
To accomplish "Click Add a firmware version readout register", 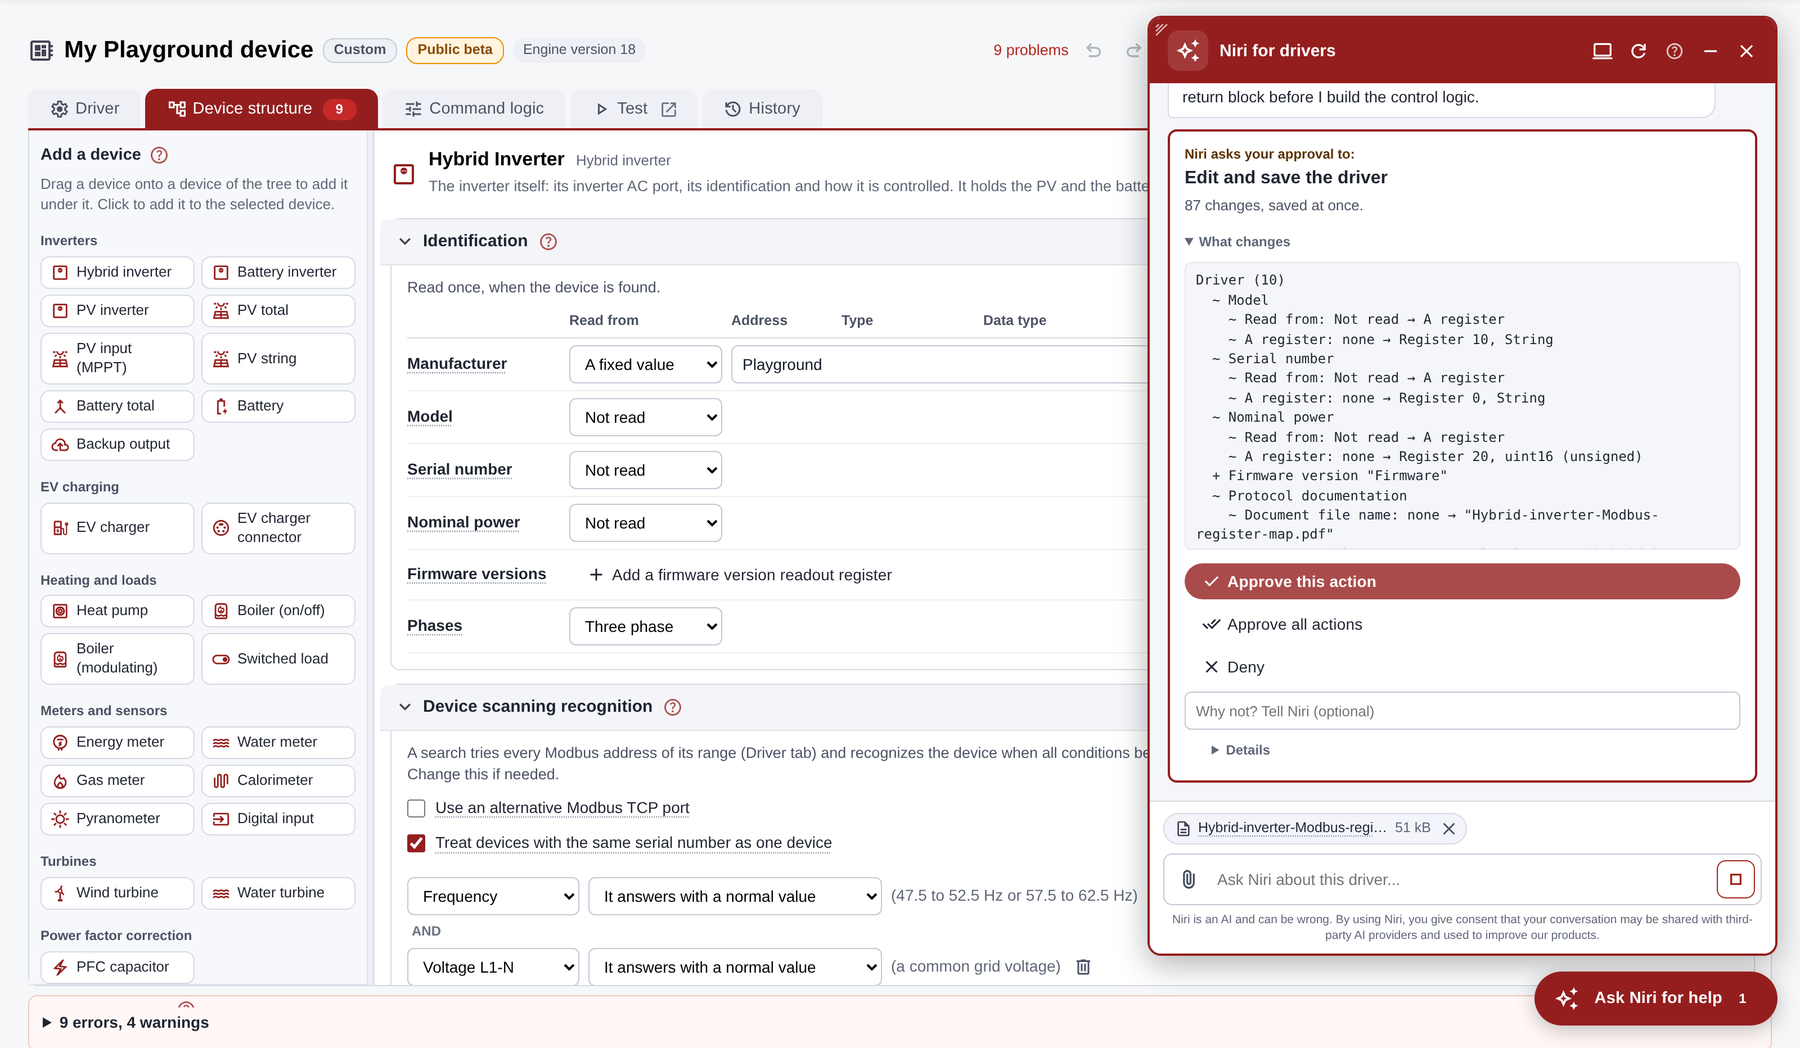I will click(x=740, y=575).
